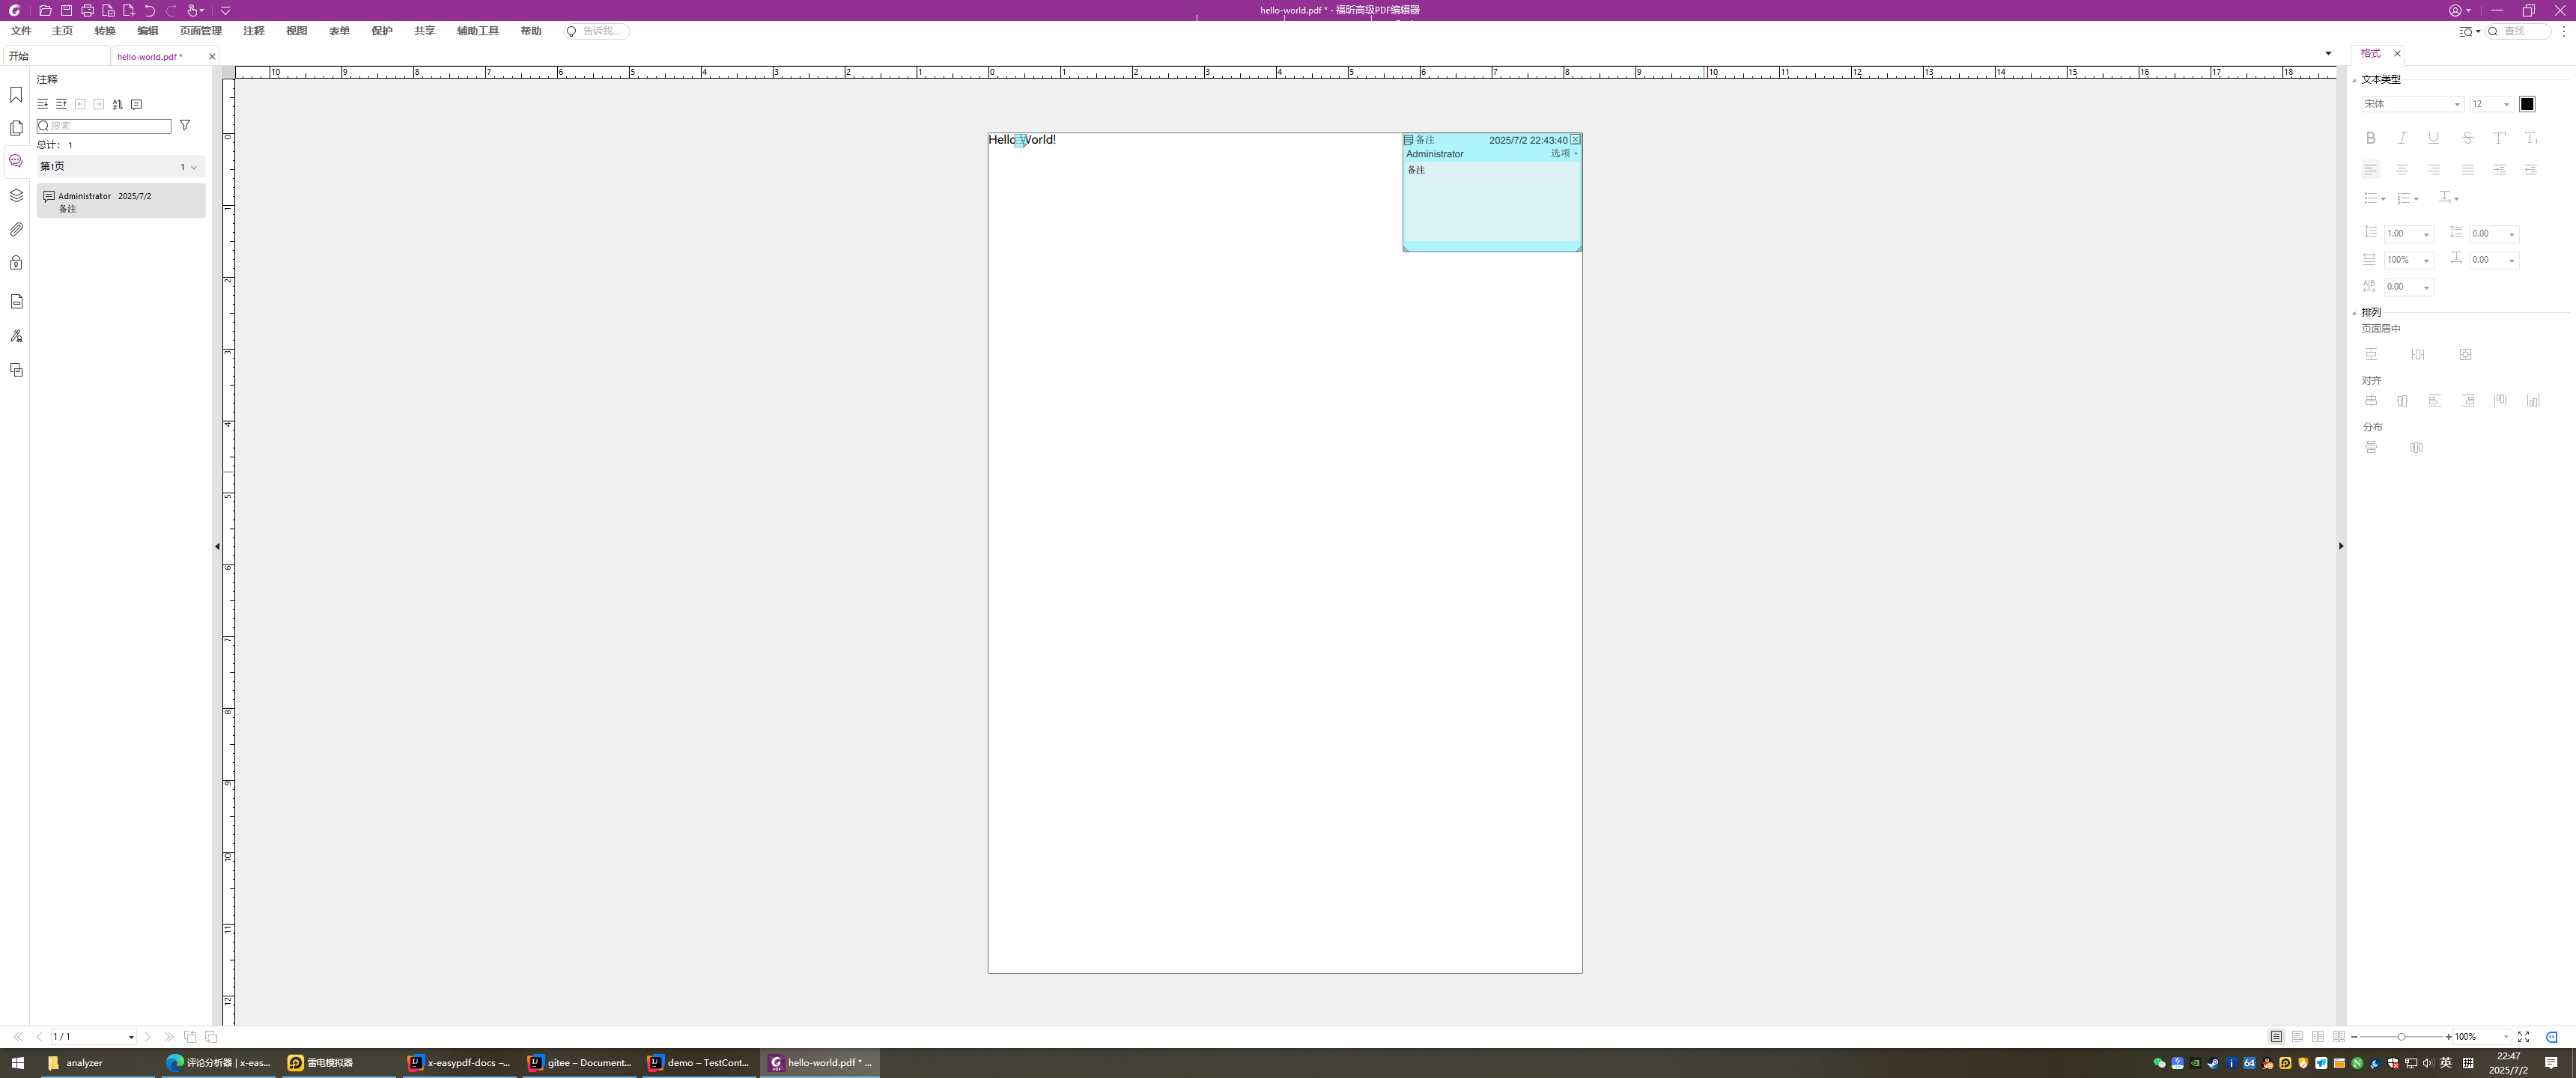Collapse the 排列 section
The width and height of the screenshot is (2576, 1078).
pos(2355,313)
